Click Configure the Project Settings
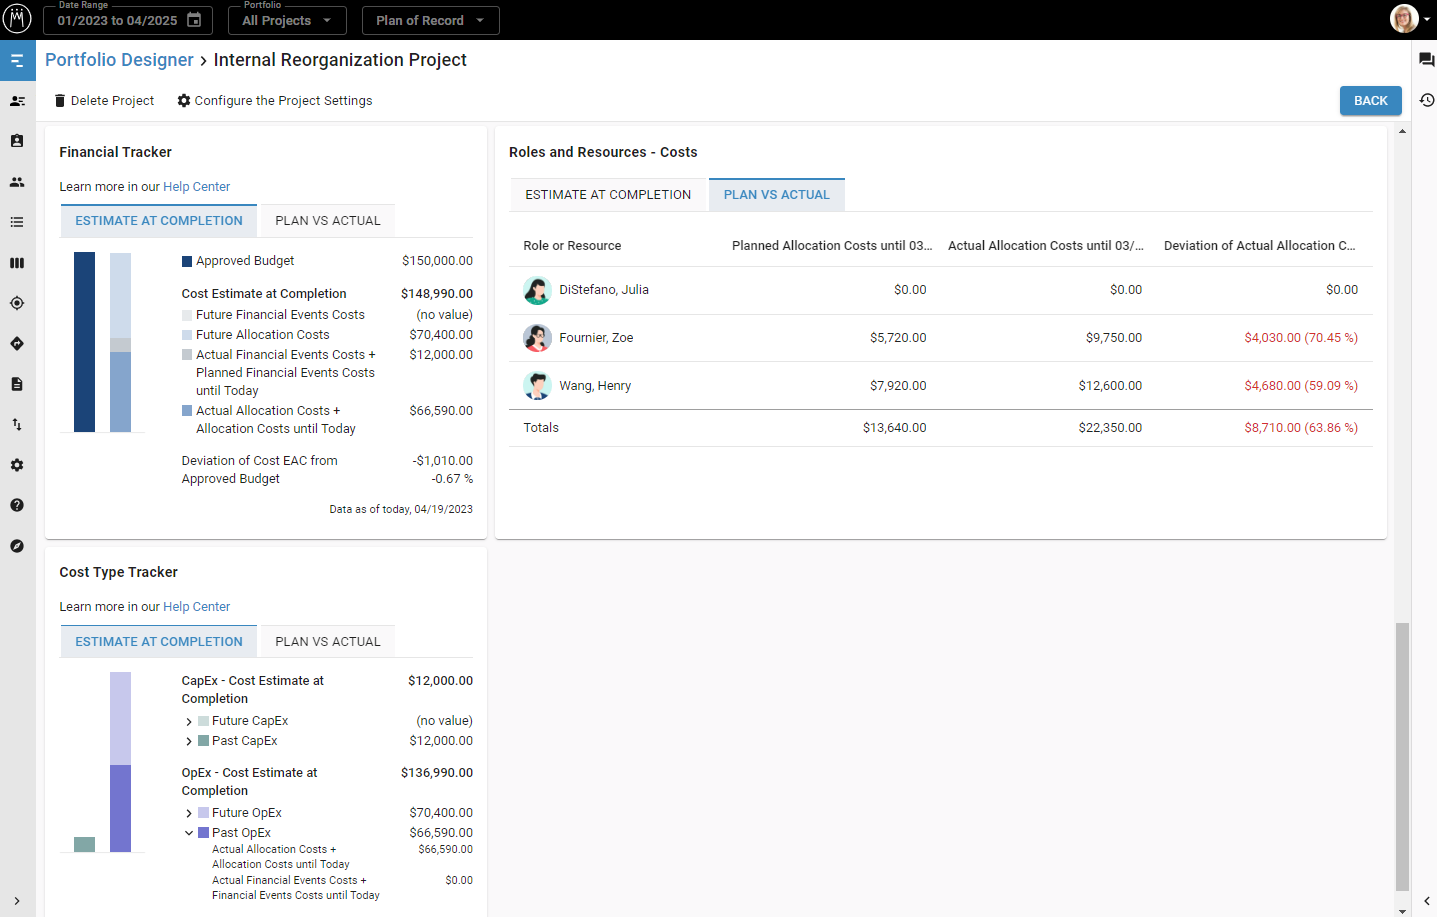1437x917 pixels. [x=274, y=101]
